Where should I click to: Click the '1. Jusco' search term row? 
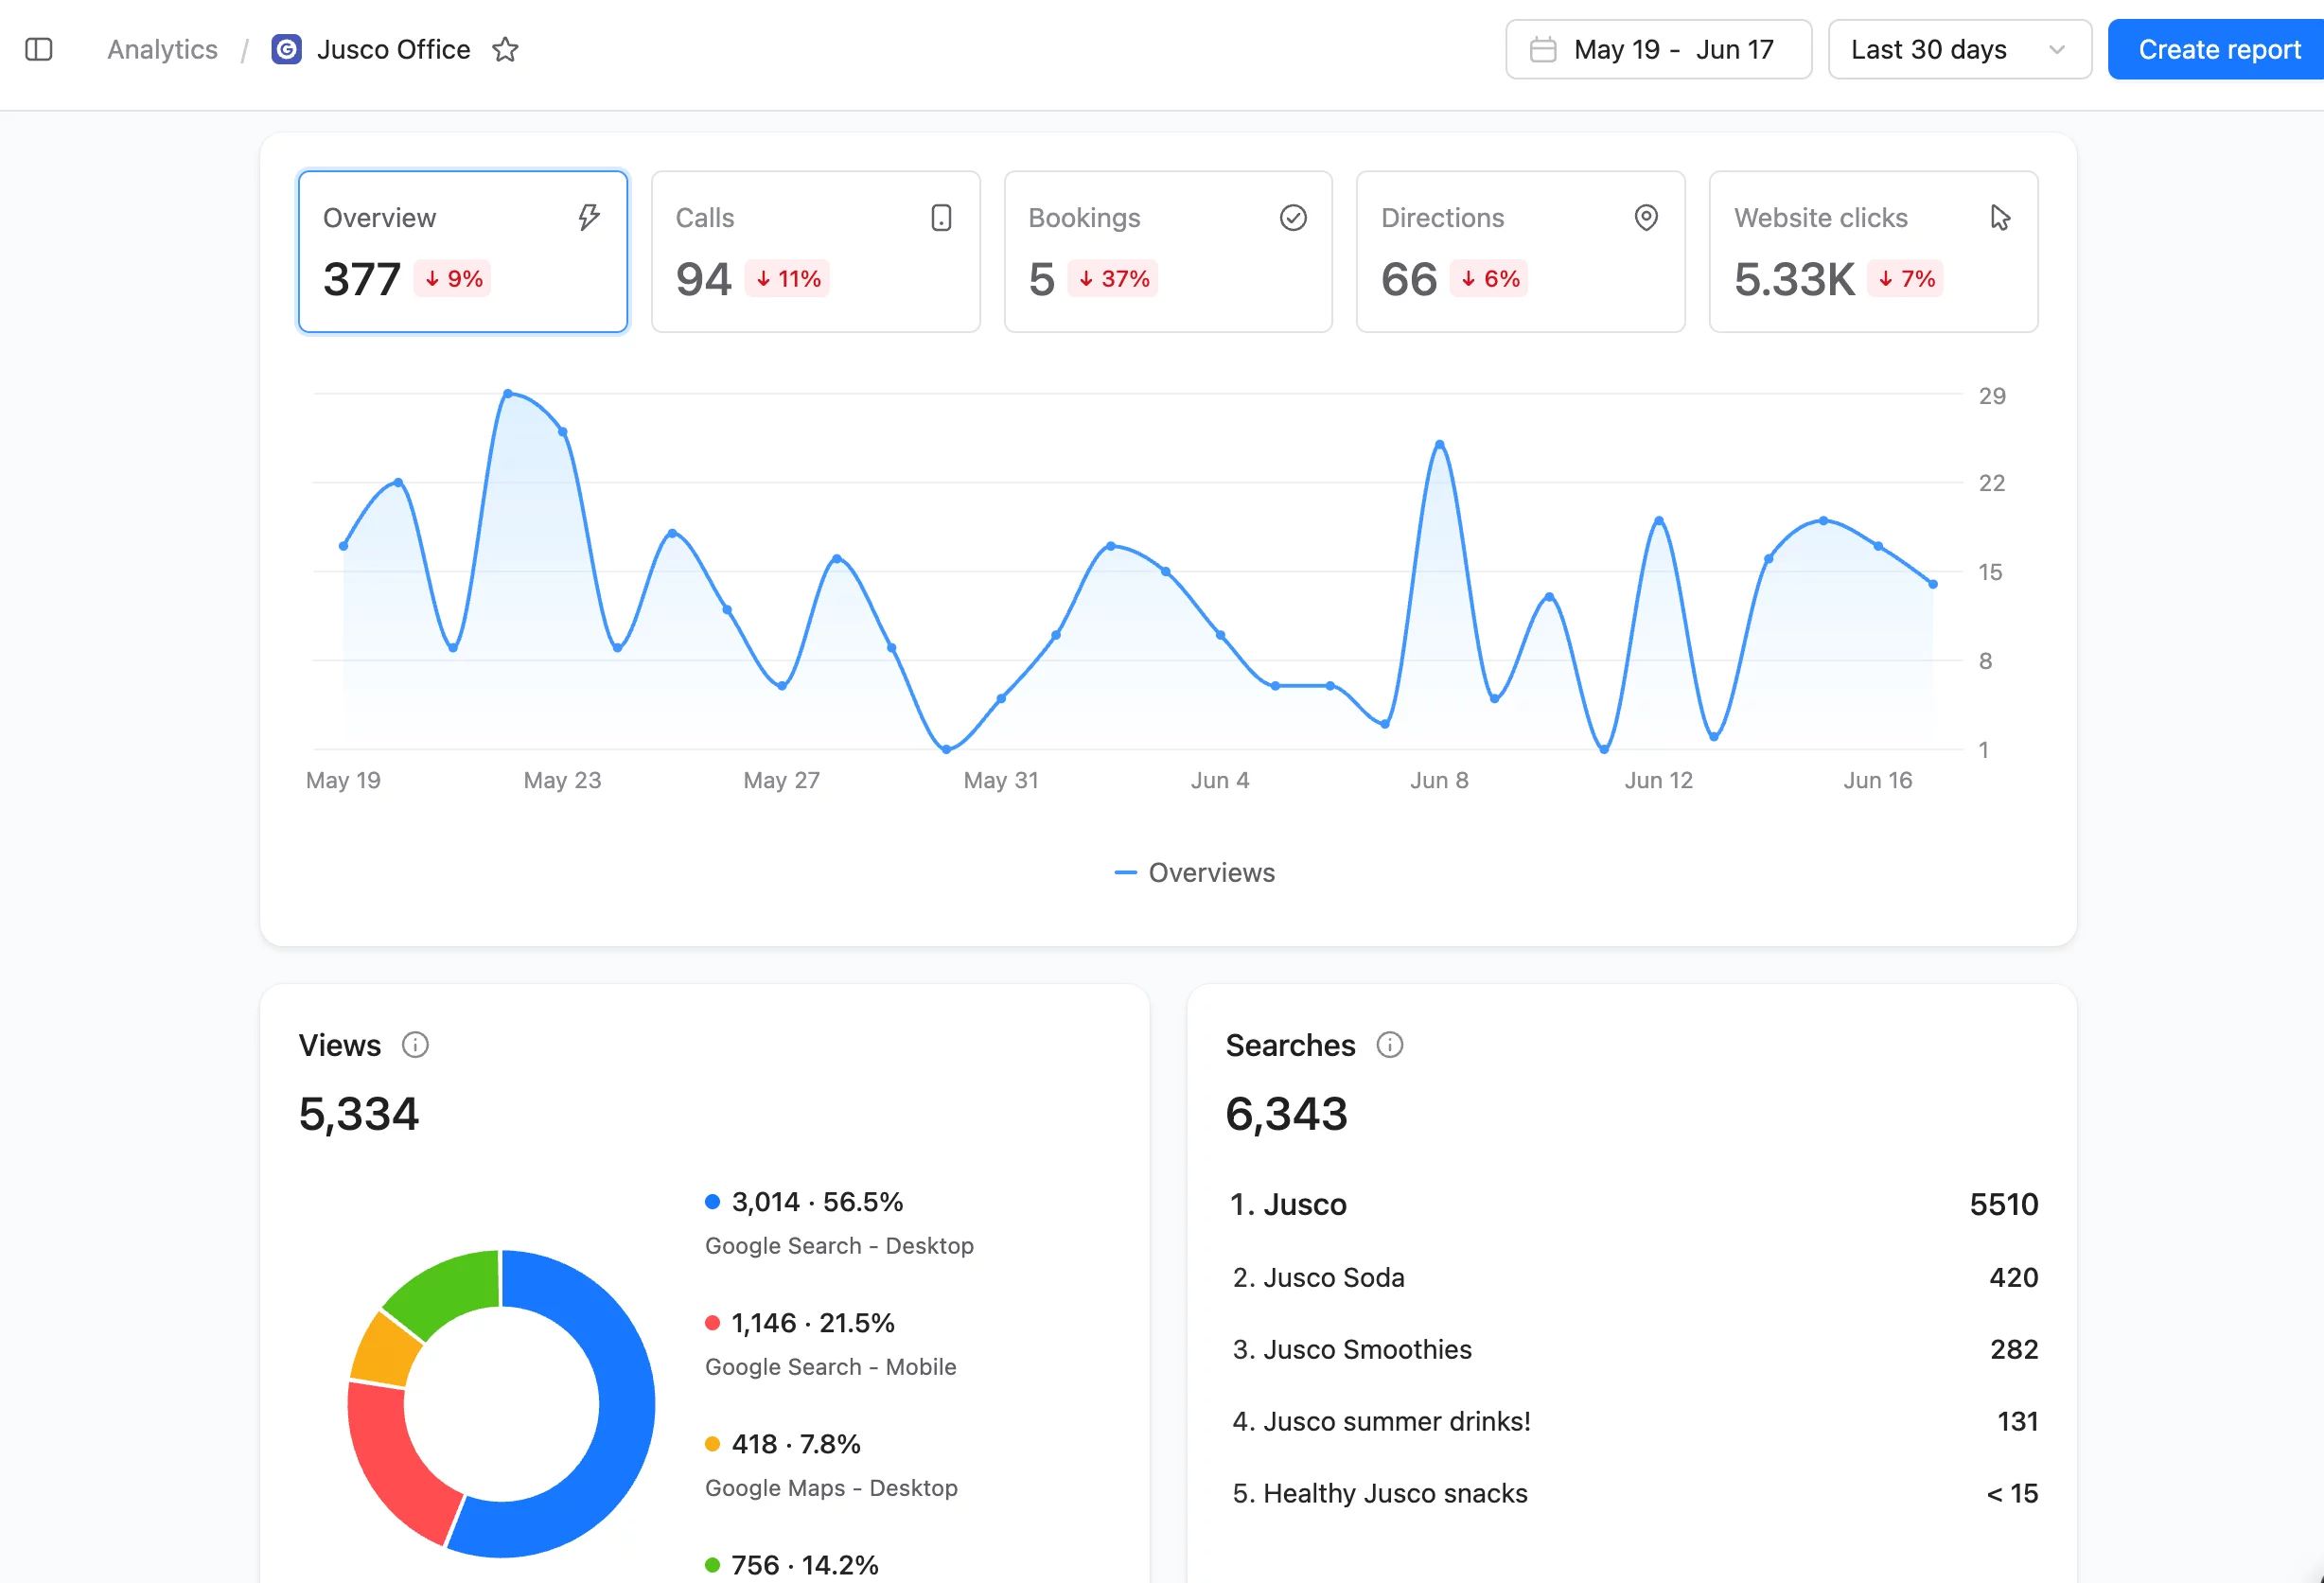[1632, 1205]
